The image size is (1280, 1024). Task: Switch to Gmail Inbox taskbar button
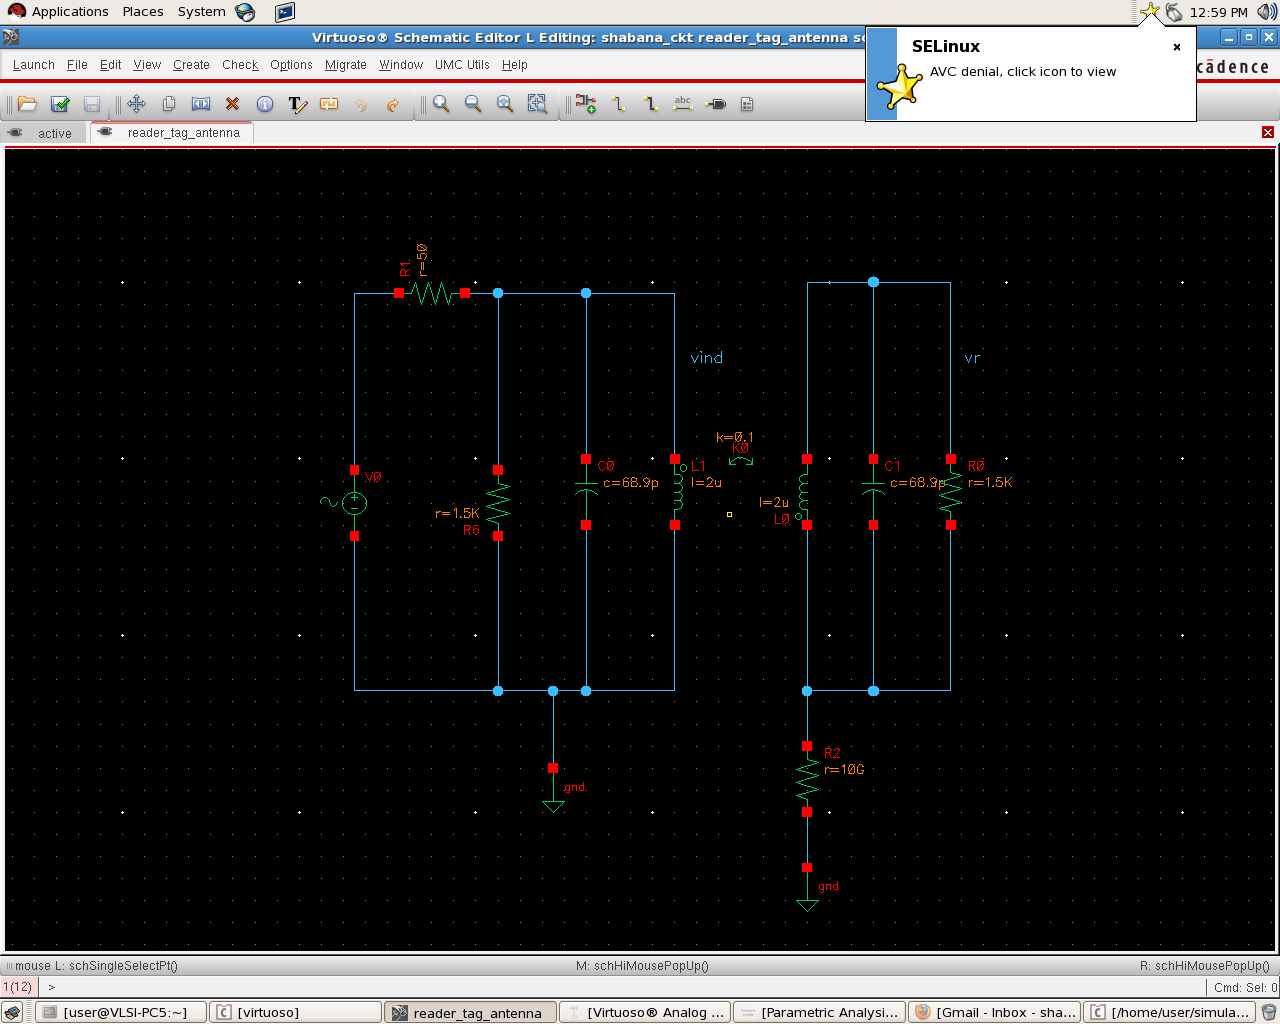click(x=995, y=1012)
